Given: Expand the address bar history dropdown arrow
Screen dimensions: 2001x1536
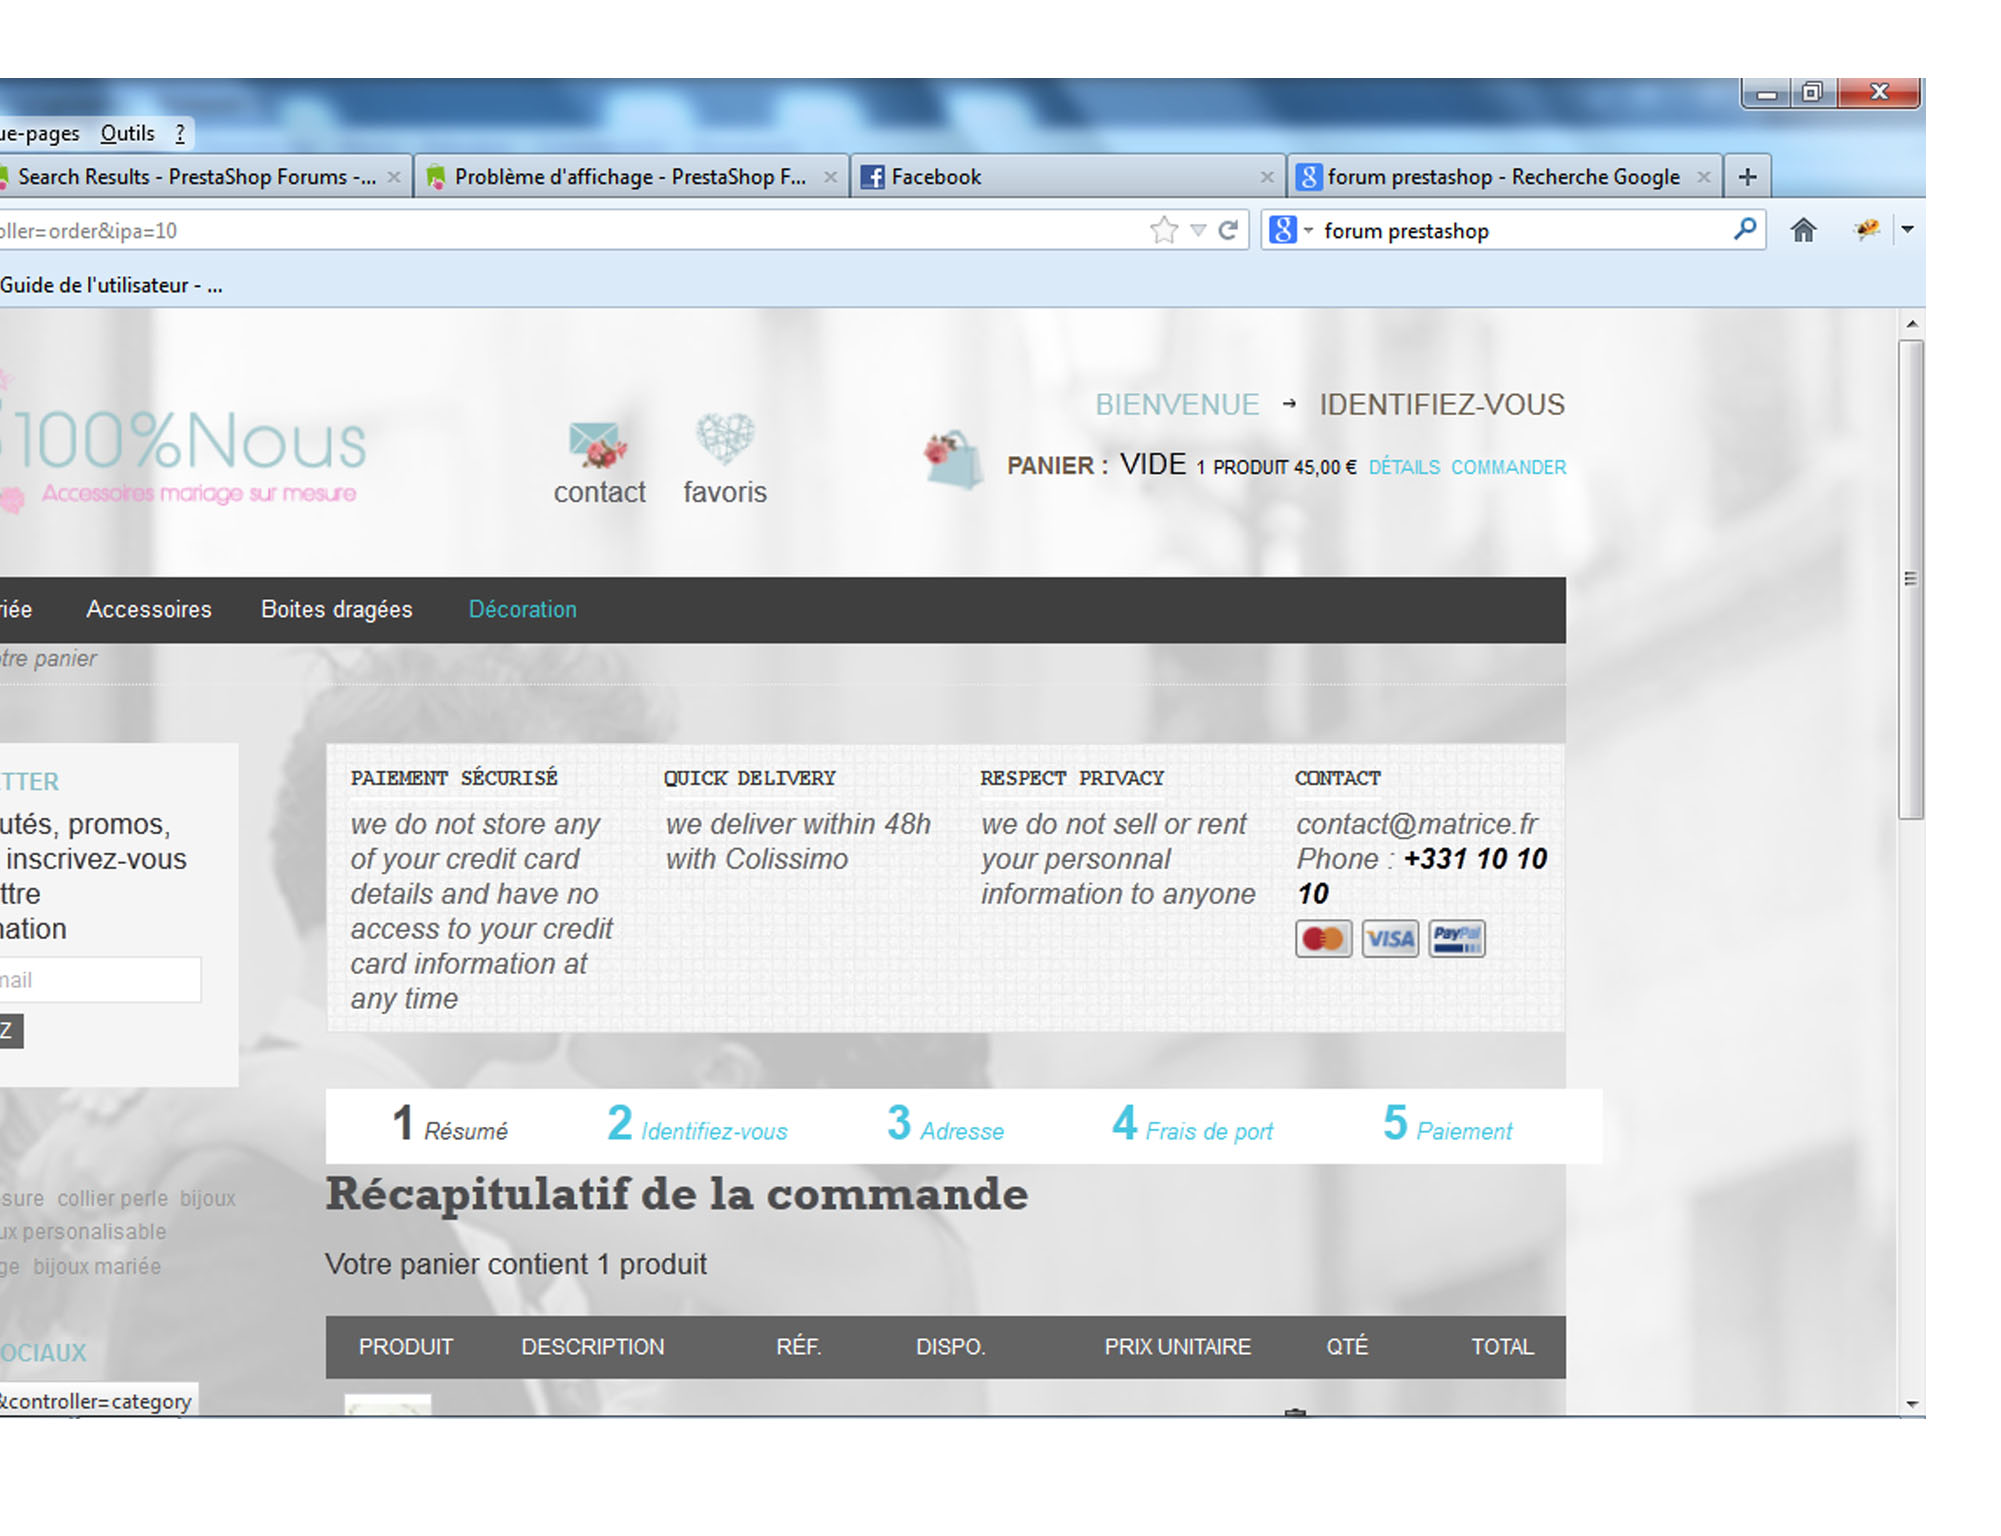Looking at the screenshot, I should tap(1198, 231).
